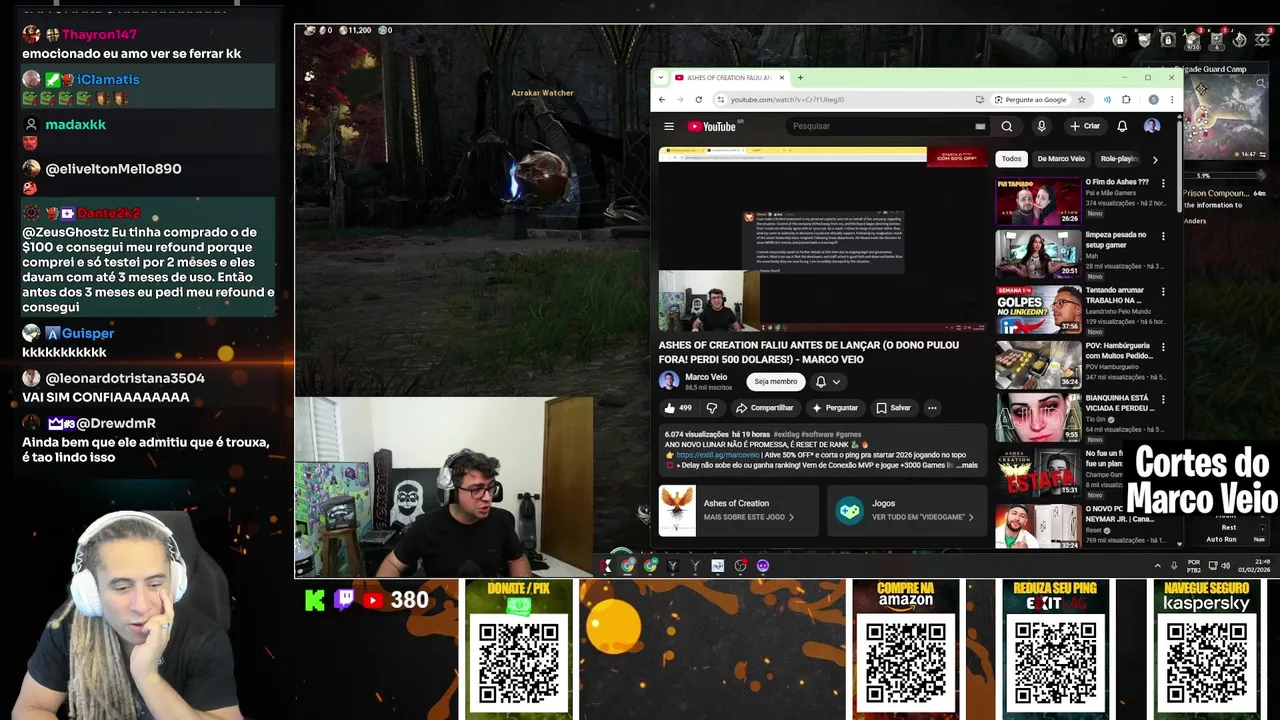Screen dimensions: 1280x720
Task: Open exitl.ag/marcoveio link in description
Action: pos(718,455)
